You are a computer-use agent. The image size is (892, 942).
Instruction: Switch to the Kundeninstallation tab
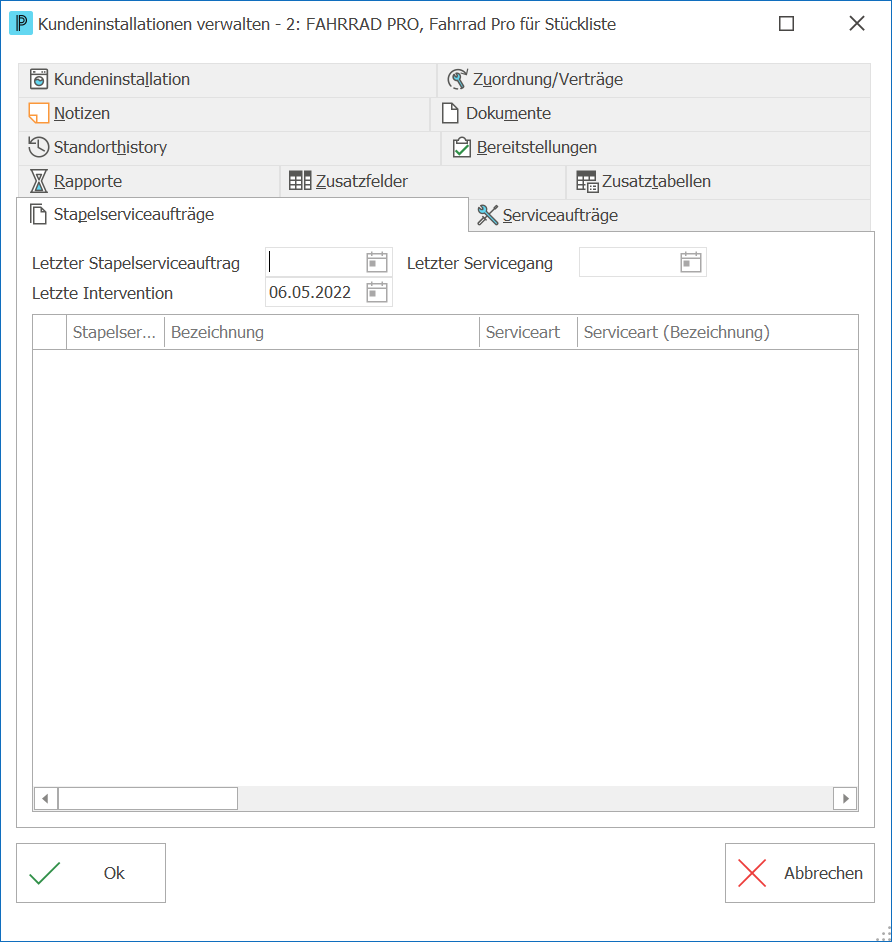pos(228,80)
